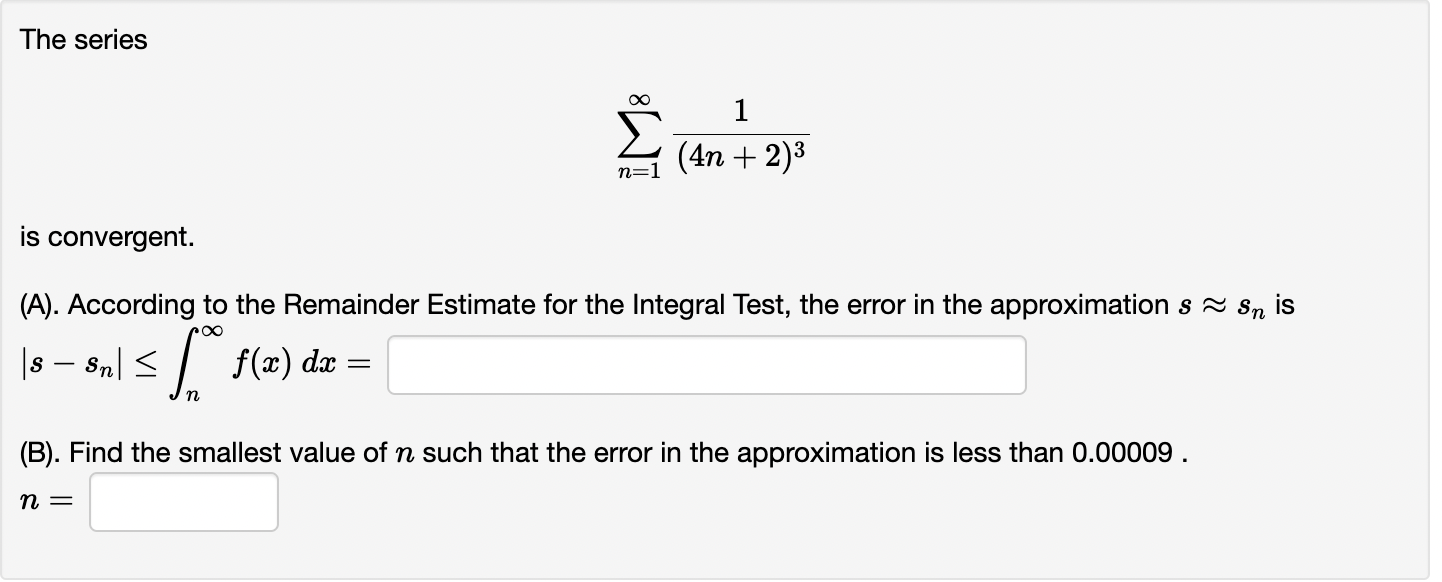Click the integral answer input field
This screenshot has height=582, width=1442.
(707, 365)
